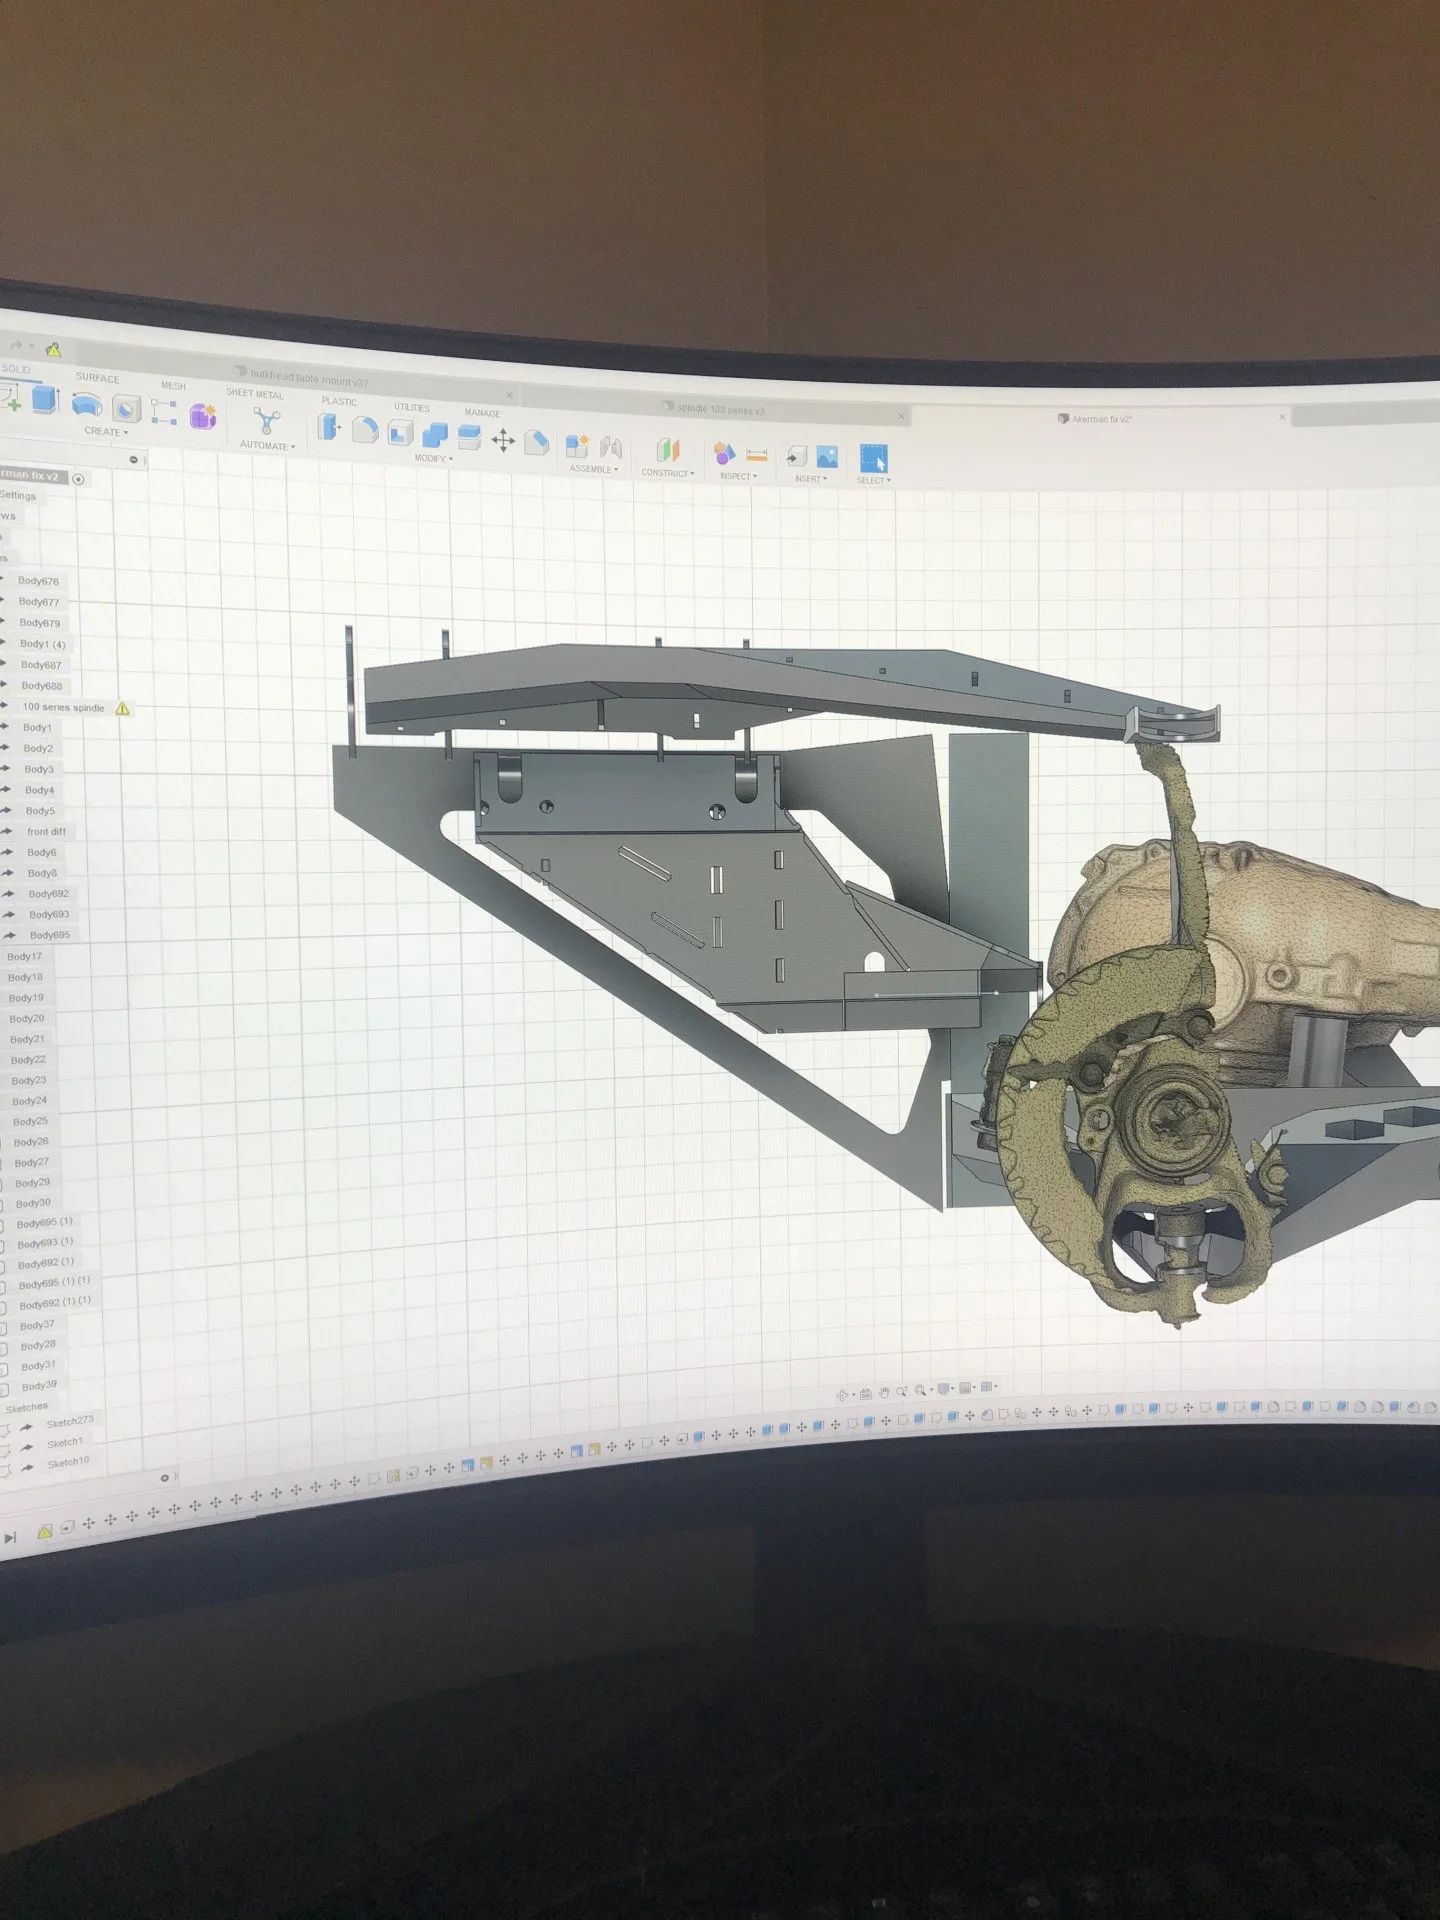
Task: Toggle visibility of Body693 (1)
Action: point(4,1246)
